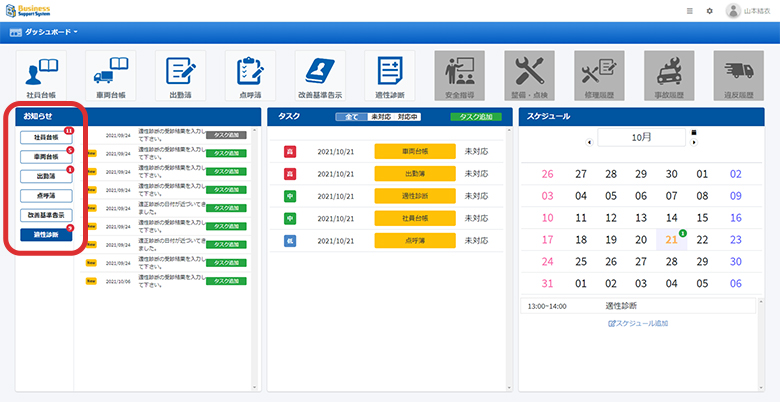Show 全て tasks filter
Screen dimensions: 780x402
pyautogui.click(x=351, y=117)
